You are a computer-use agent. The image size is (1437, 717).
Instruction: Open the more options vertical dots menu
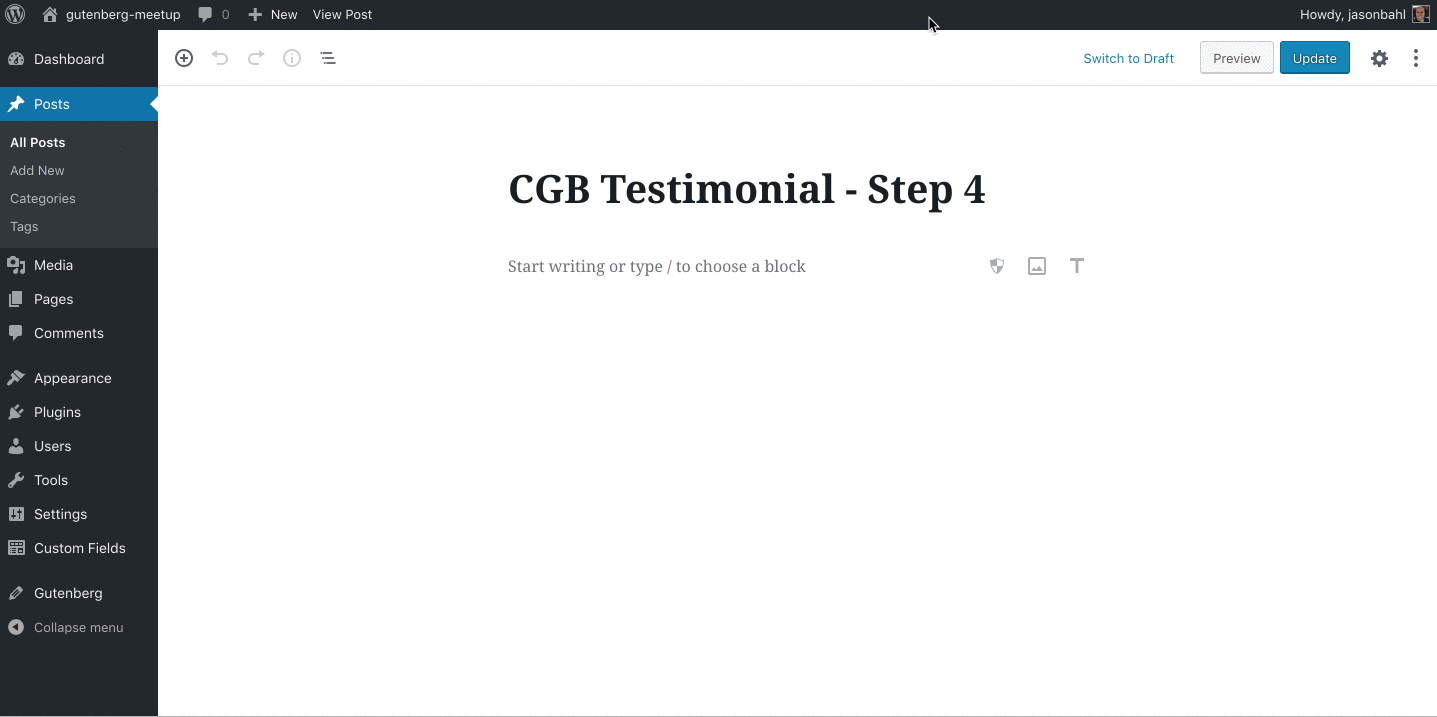click(x=1415, y=58)
